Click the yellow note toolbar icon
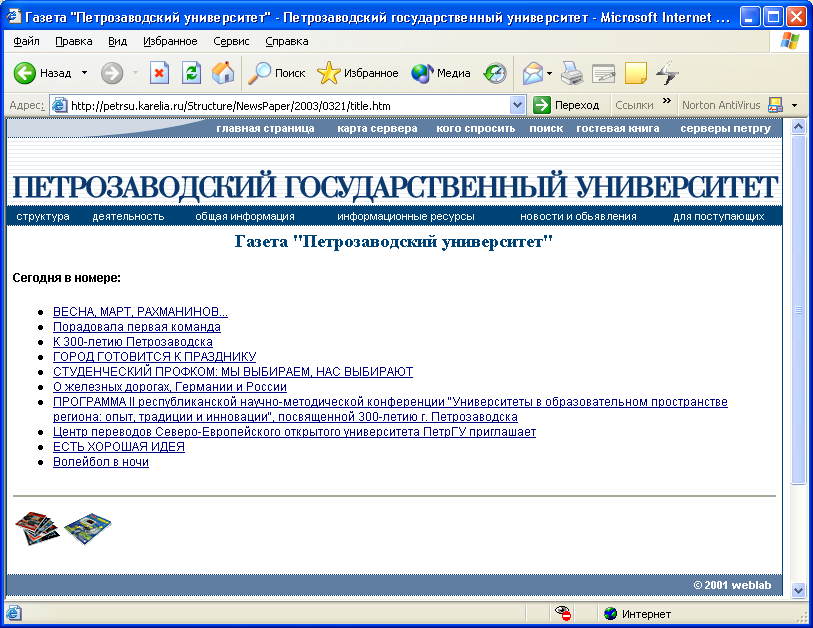 click(x=636, y=73)
